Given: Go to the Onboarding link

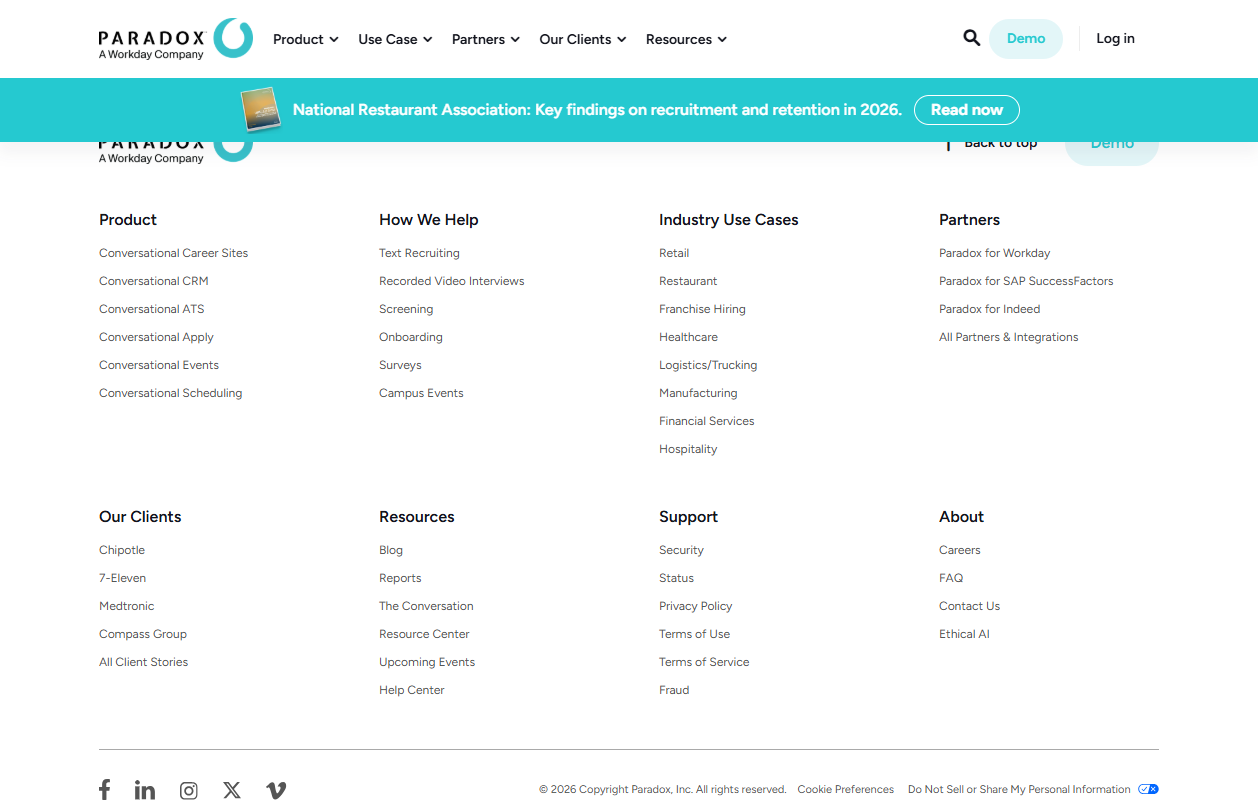Looking at the screenshot, I should (x=410, y=337).
